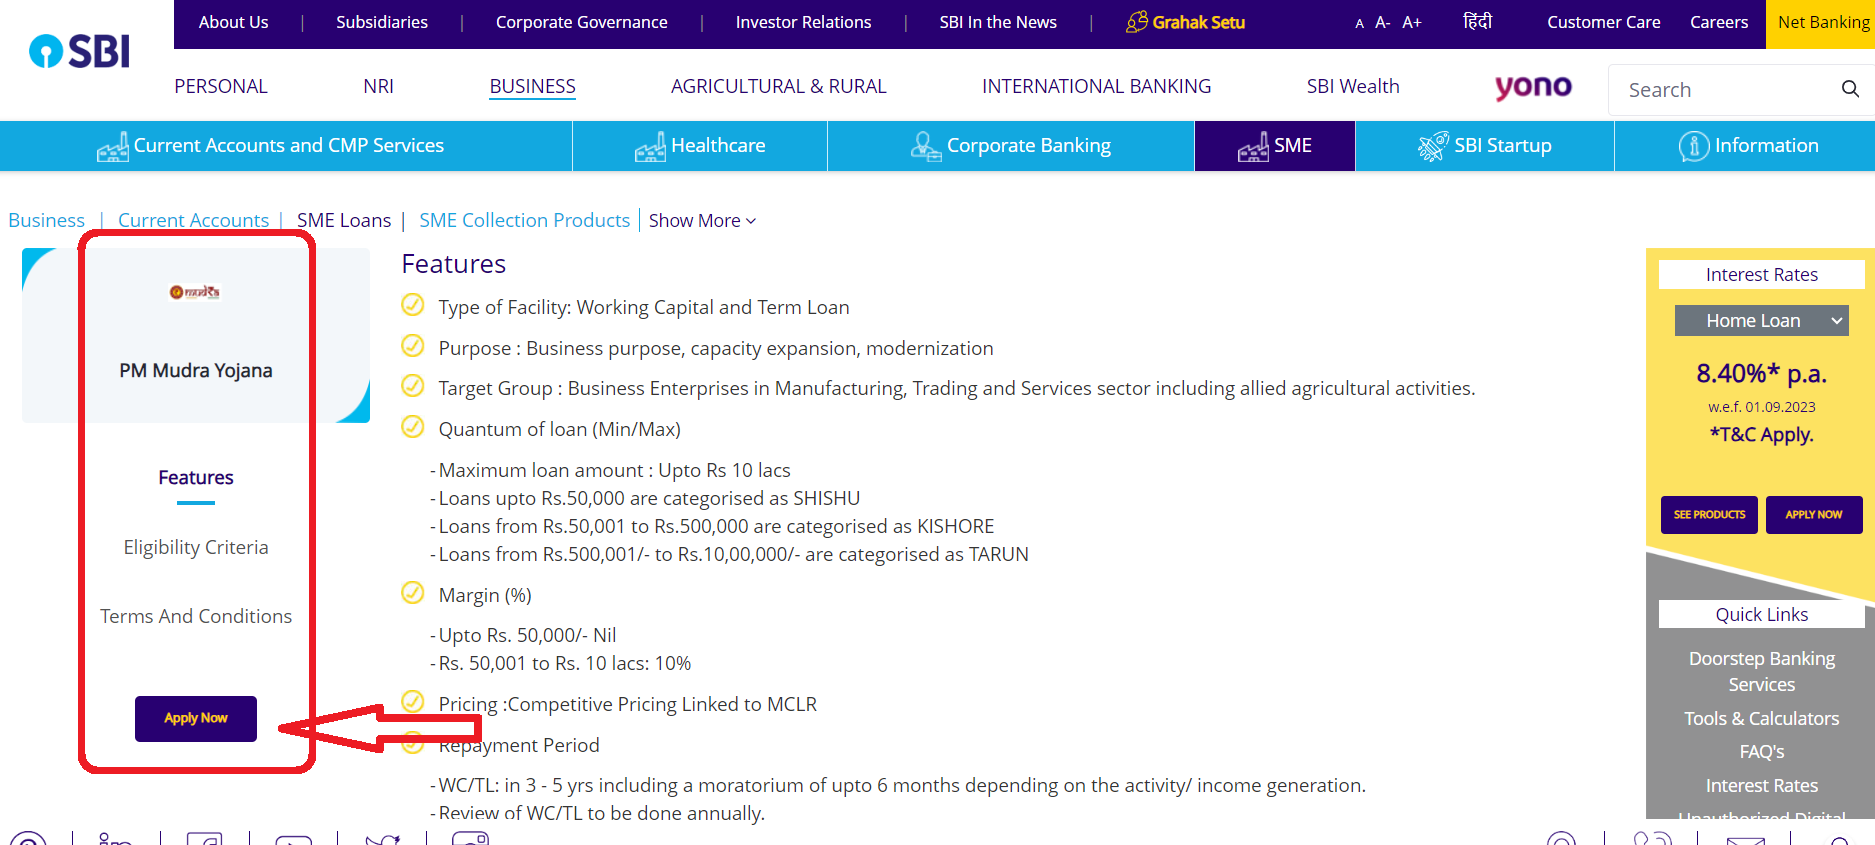Viewport: 1875px width, 845px height.
Task: Open FAQ's quick link
Action: (x=1761, y=752)
